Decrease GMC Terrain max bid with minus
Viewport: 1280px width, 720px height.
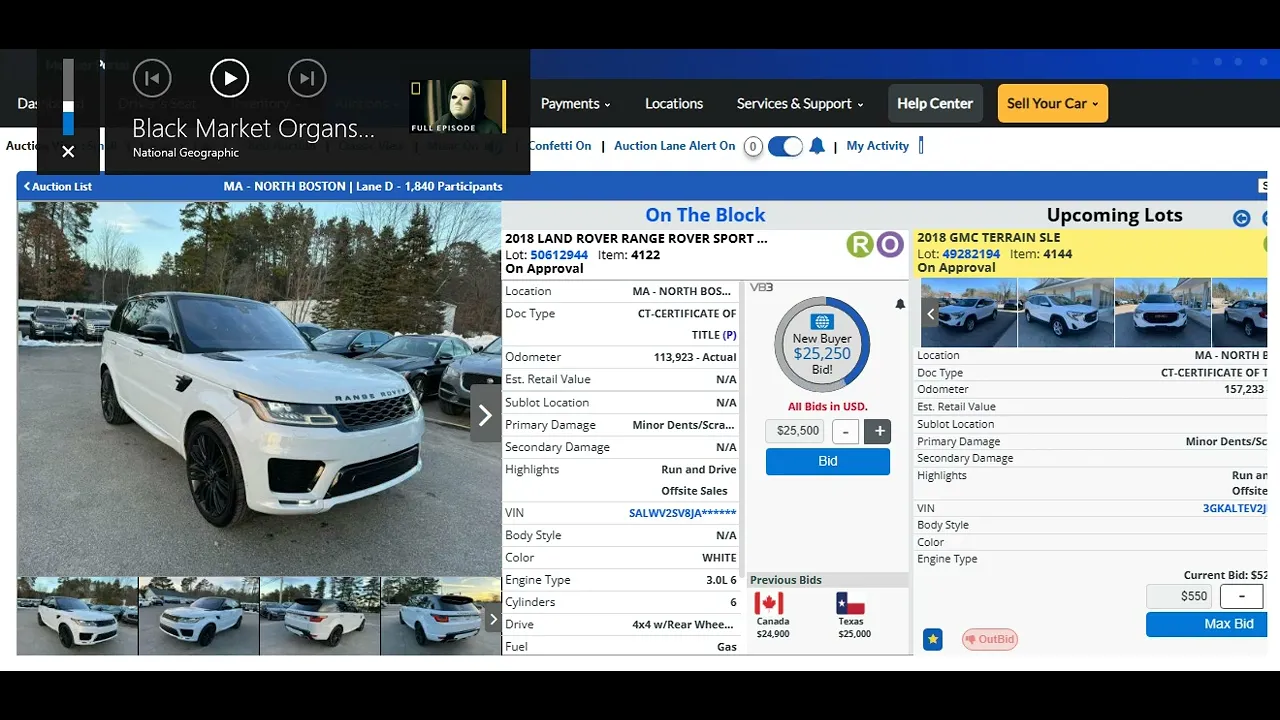click(1242, 596)
